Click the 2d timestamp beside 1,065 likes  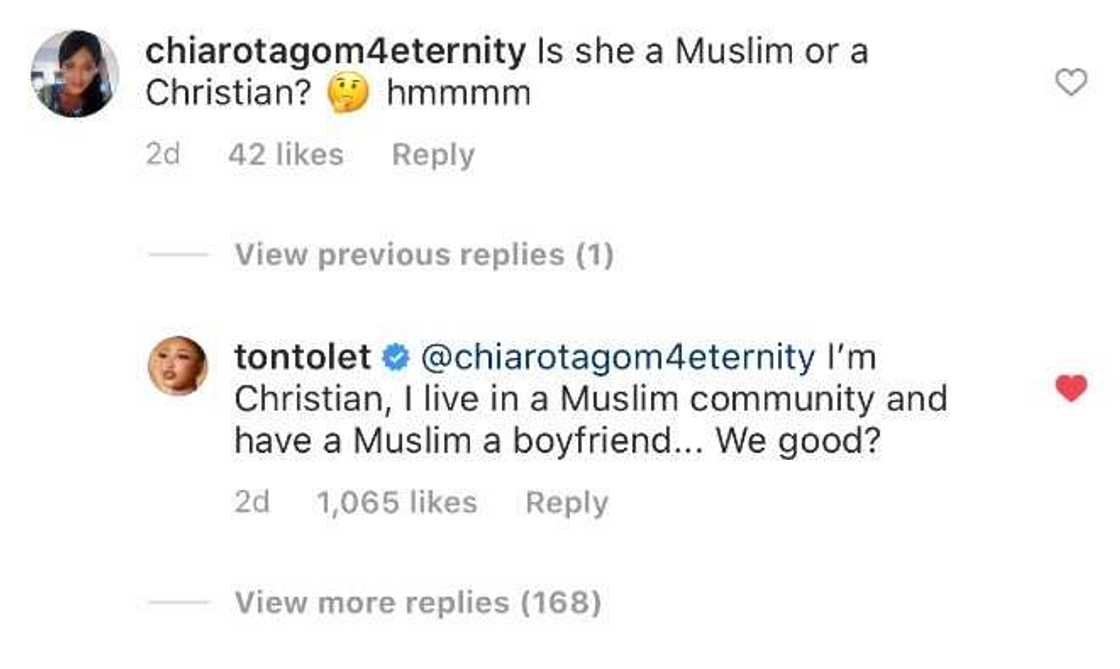pyautogui.click(x=252, y=503)
